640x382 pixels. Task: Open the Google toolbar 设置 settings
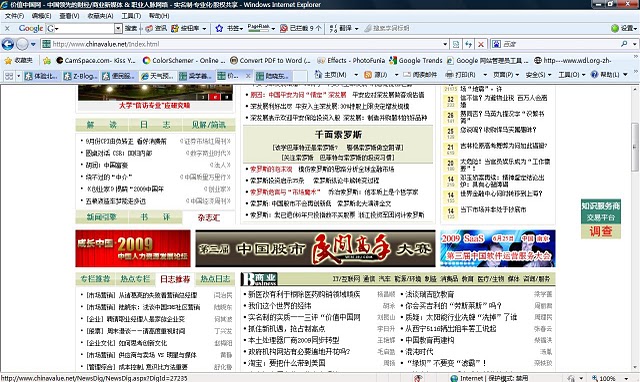(x=624, y=28)
